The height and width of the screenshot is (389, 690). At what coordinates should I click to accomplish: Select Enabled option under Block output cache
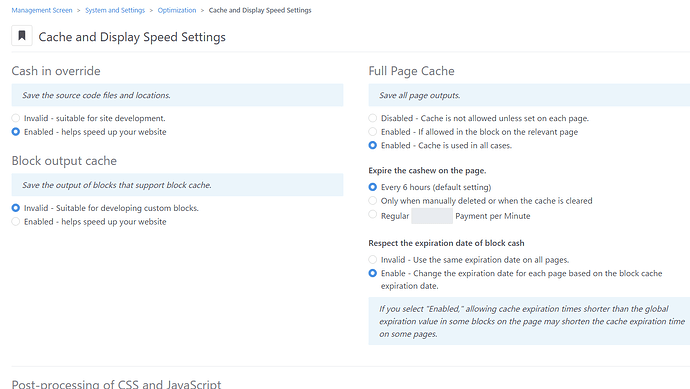tap(16, 221)
